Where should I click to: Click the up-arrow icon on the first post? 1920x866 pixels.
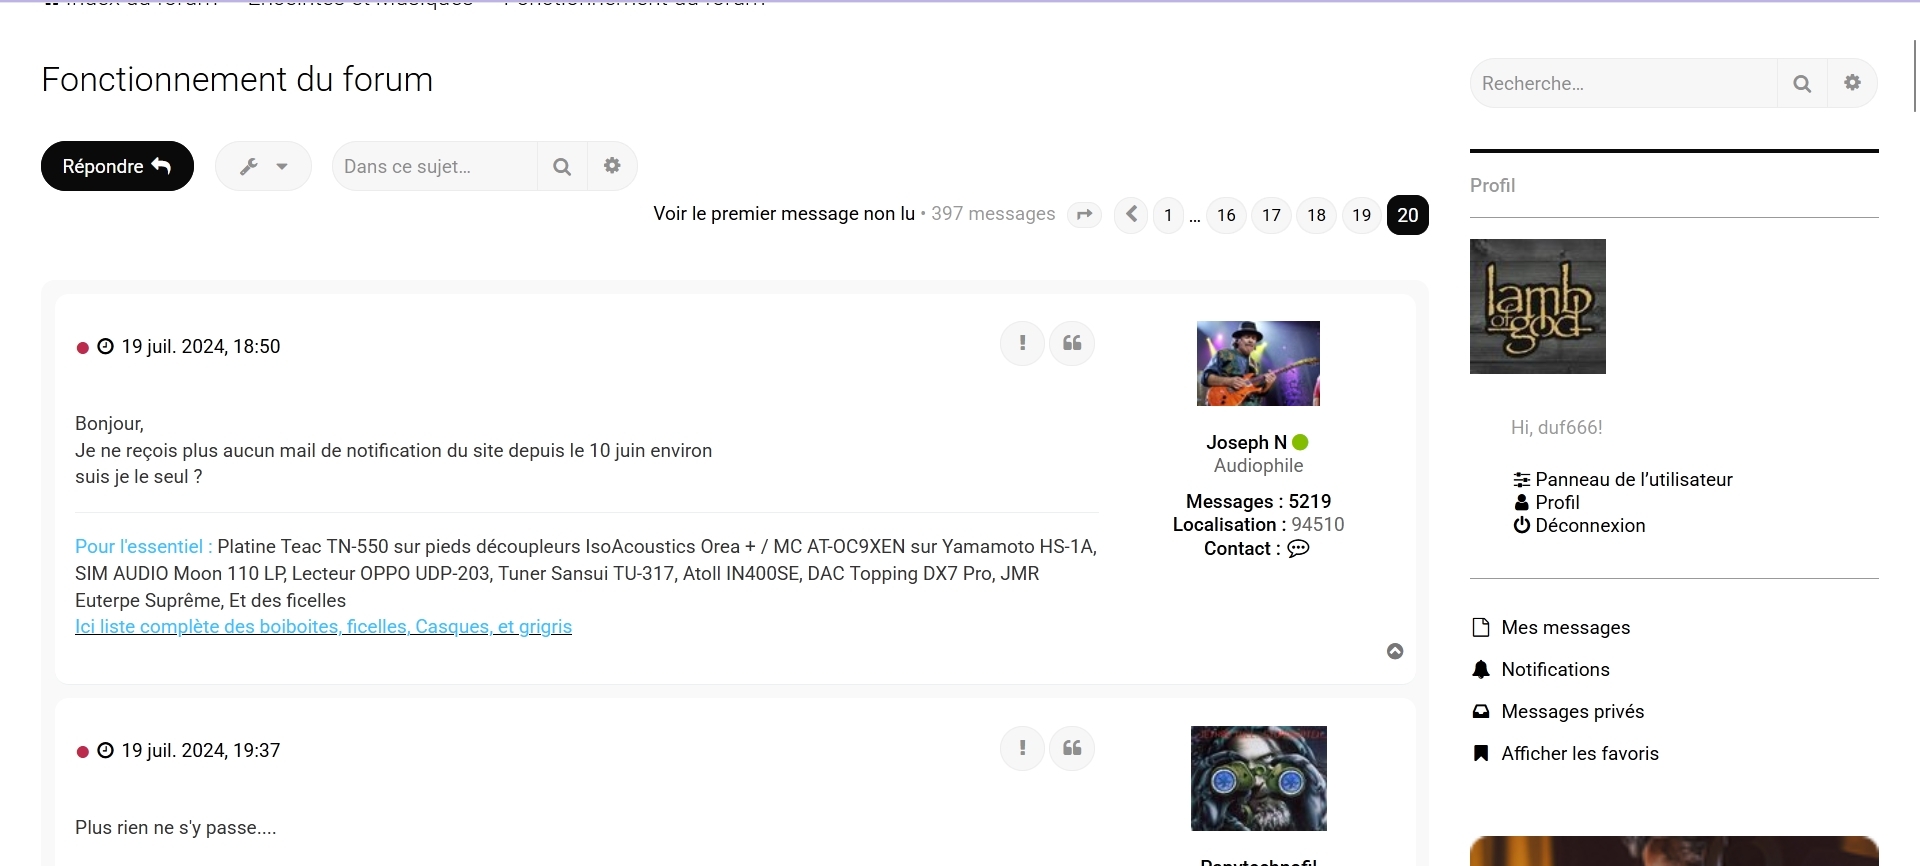click(1395, 651)
